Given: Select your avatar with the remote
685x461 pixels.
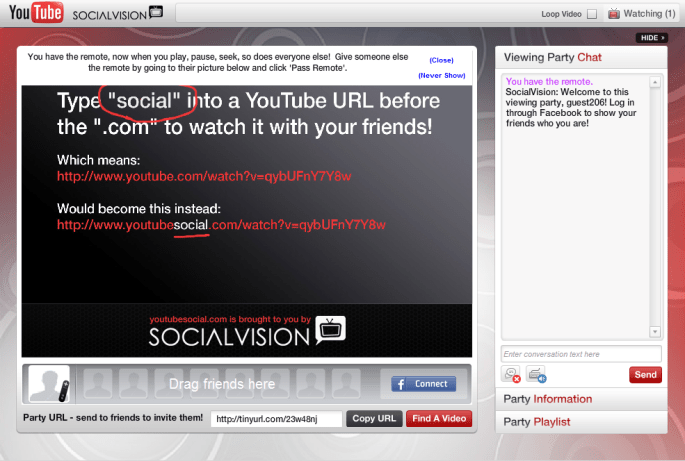Looking at the screenshot, I should click(49, 384).
